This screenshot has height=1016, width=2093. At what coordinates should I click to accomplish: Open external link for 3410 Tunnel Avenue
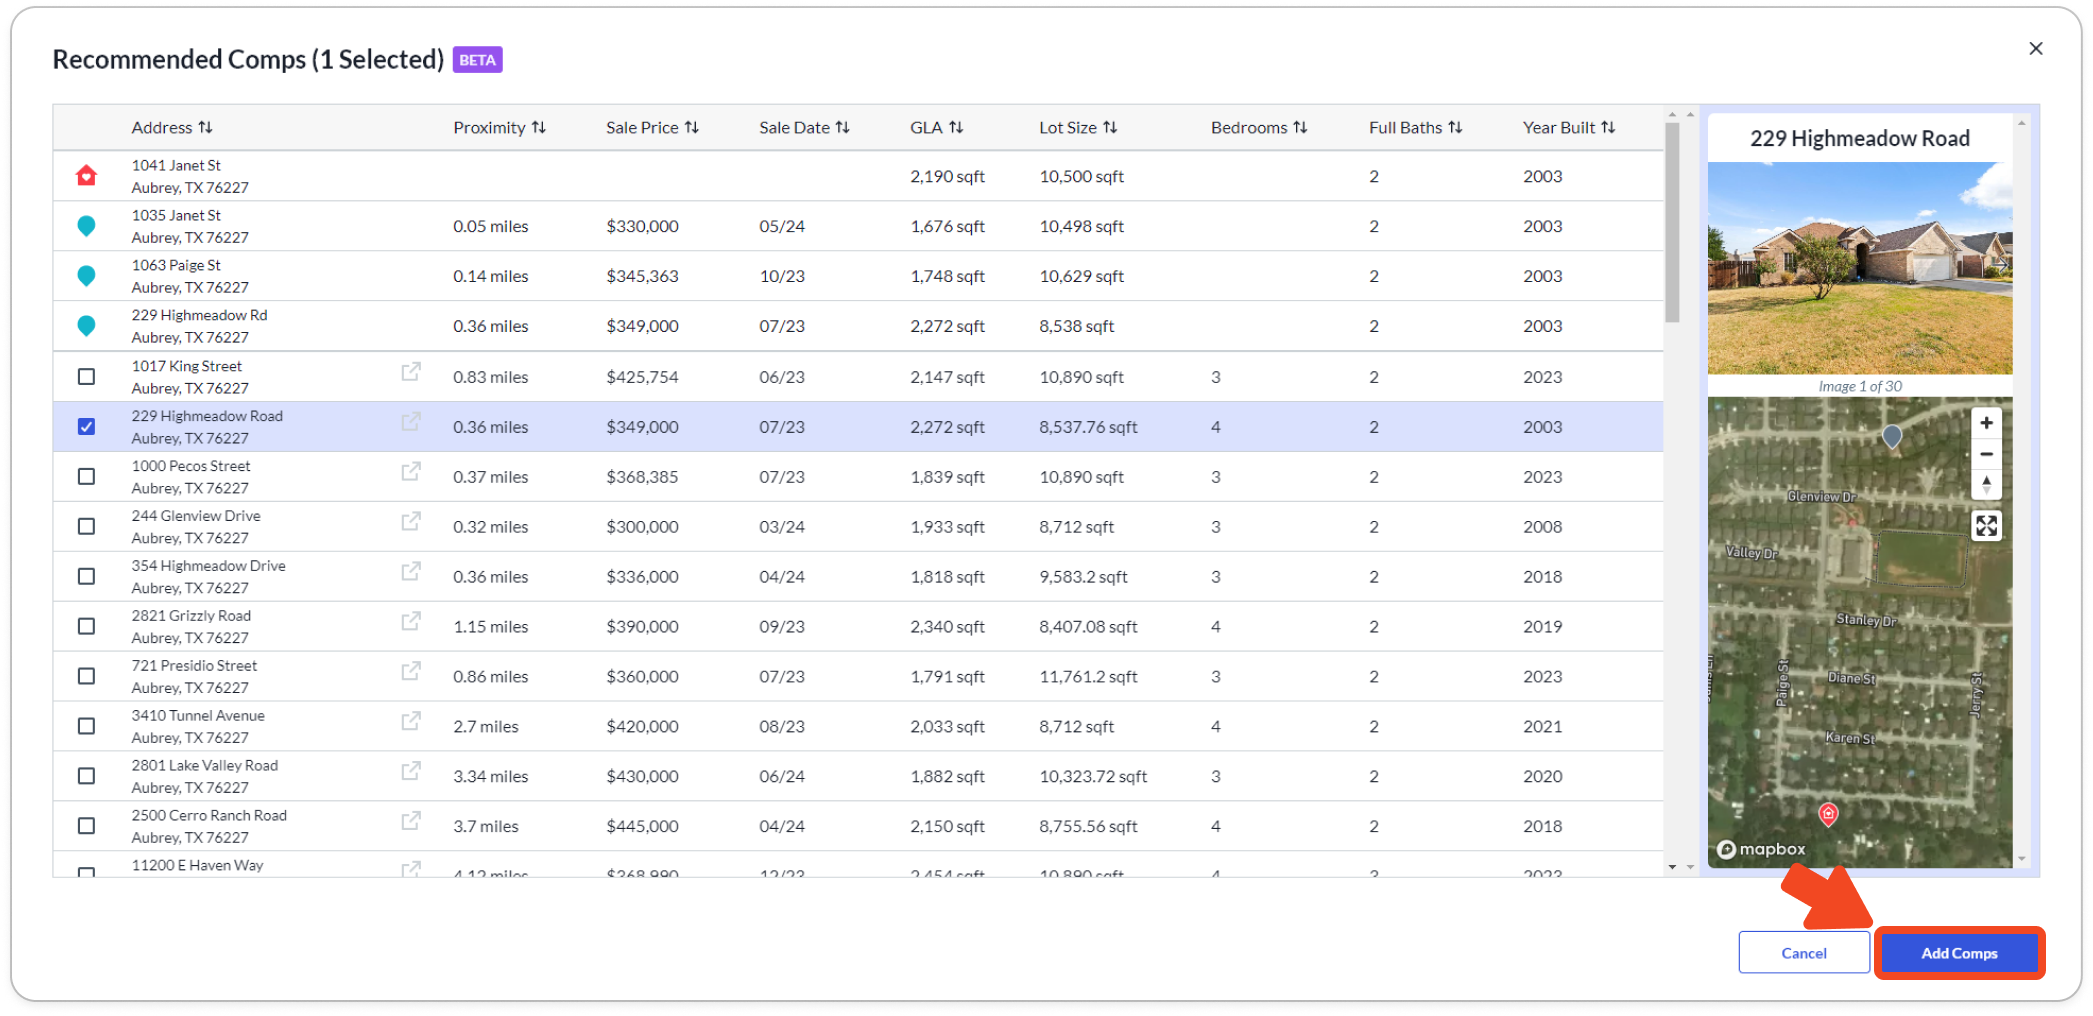411,722
